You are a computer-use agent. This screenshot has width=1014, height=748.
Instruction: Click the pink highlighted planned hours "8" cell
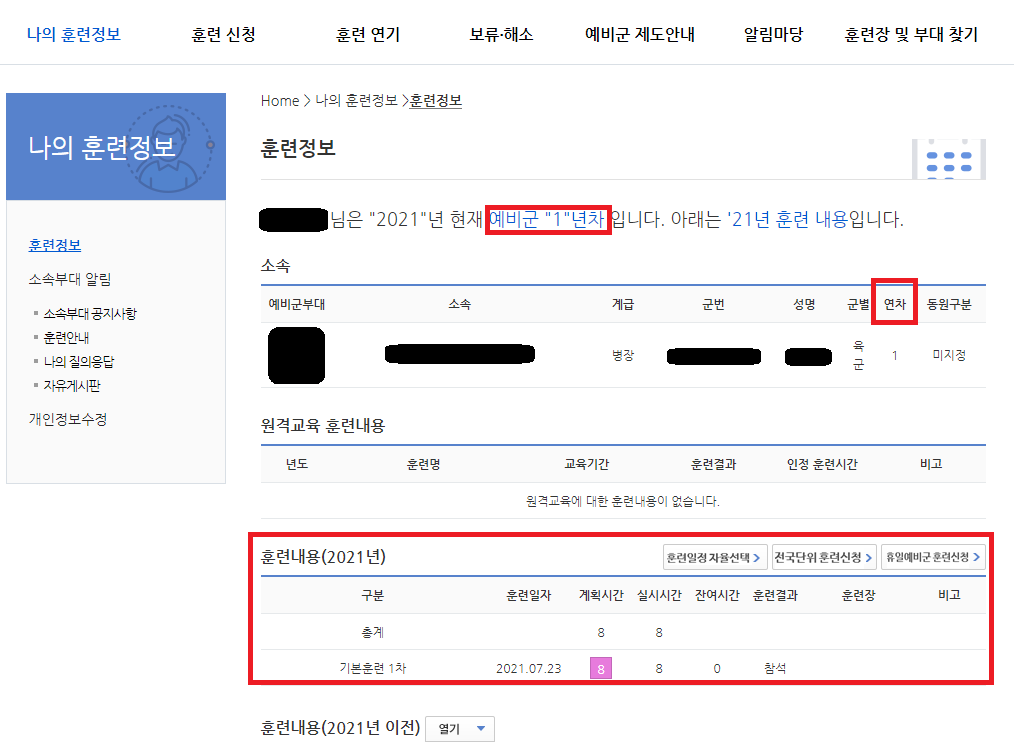600,668
